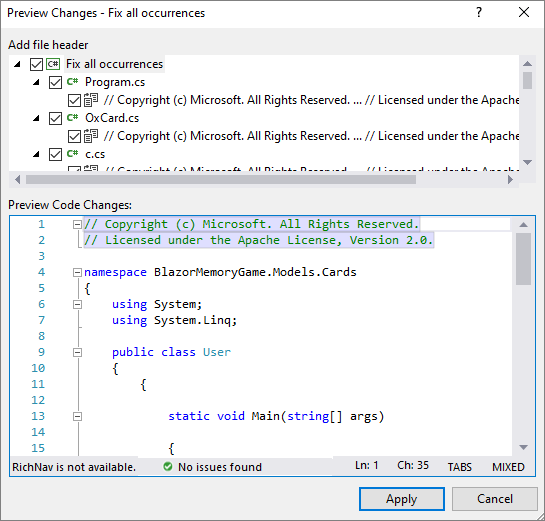Collapse the namespace block on line 4
Screen dimensions: 545x521
pyautogui.click(x=77, y=272)
